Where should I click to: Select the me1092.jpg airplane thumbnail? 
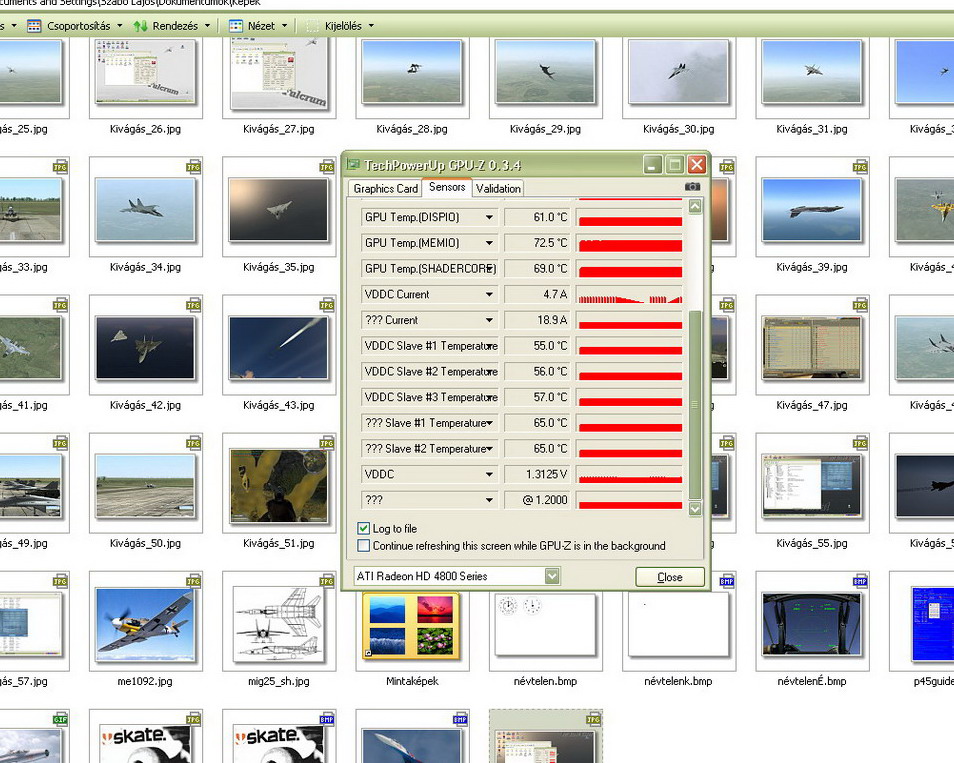point(145,624)
